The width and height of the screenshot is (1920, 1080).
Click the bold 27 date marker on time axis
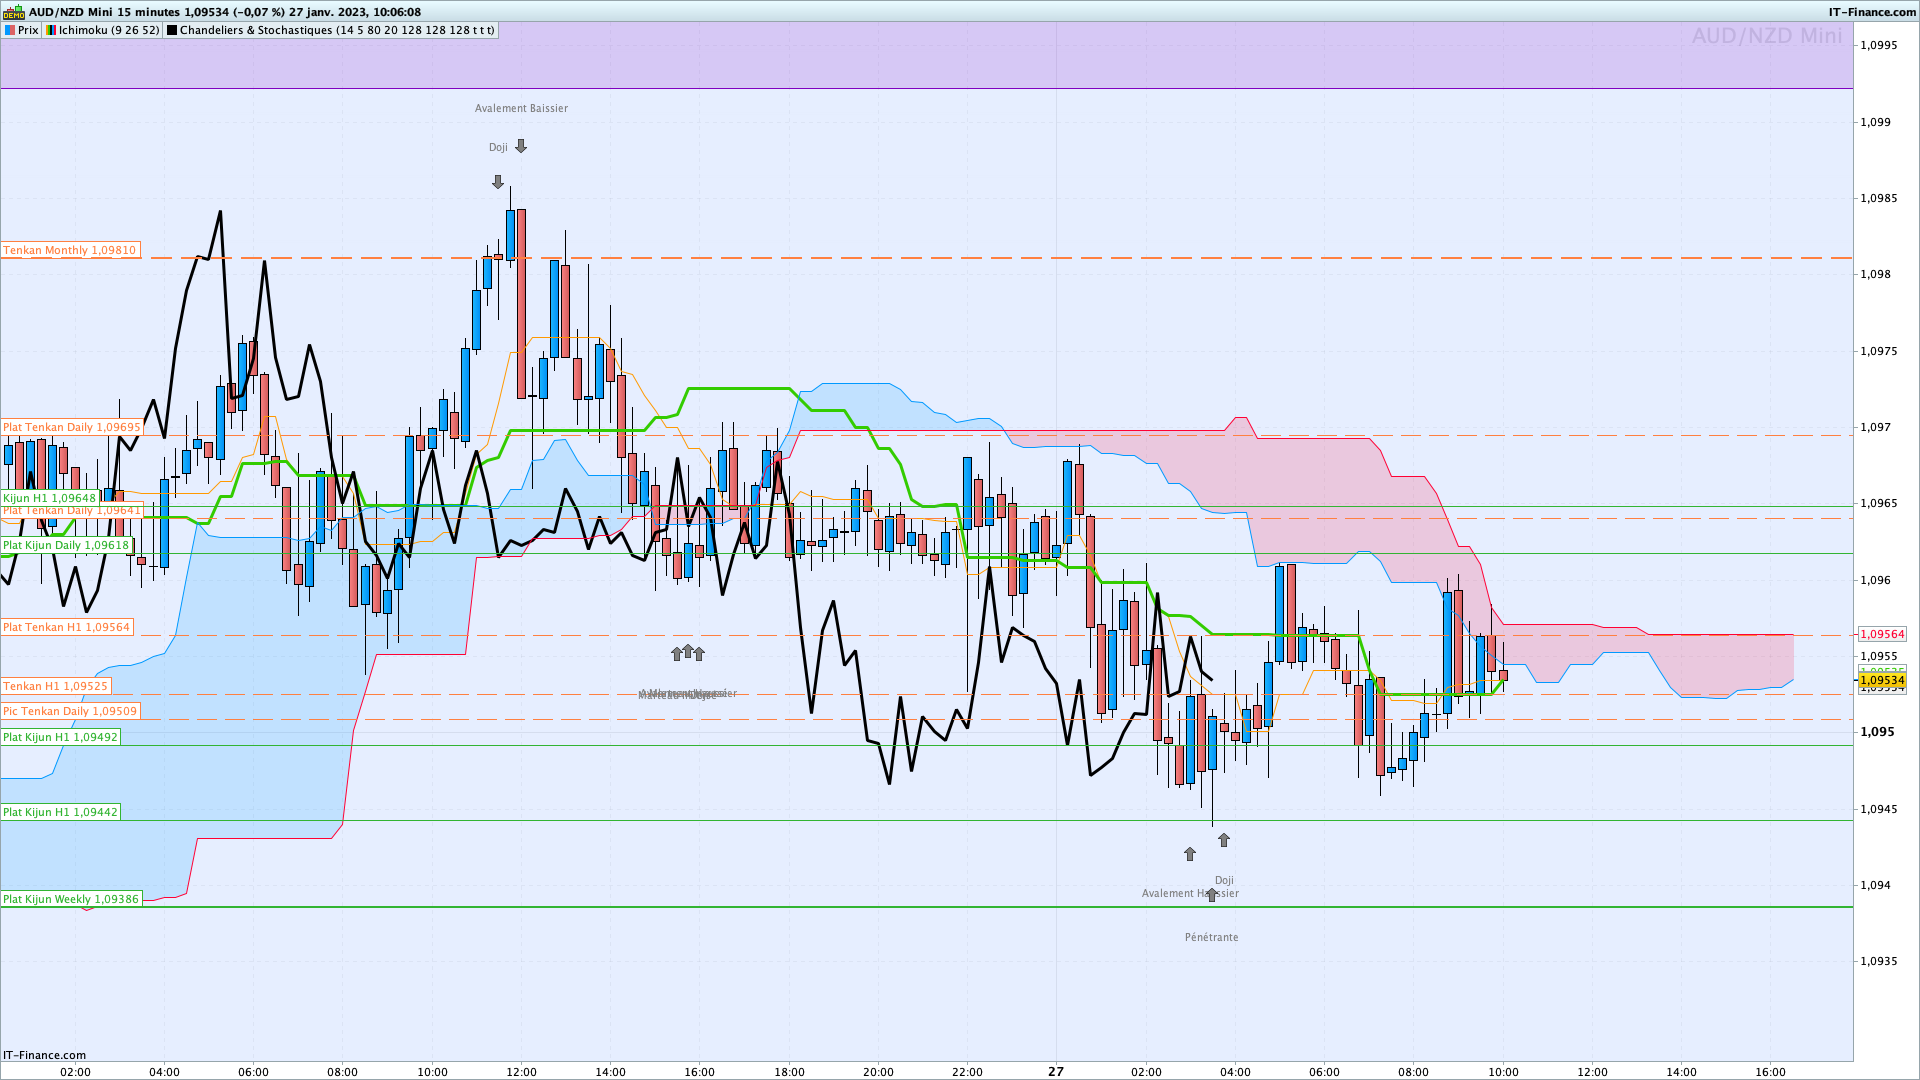tap(1056, 1071)
